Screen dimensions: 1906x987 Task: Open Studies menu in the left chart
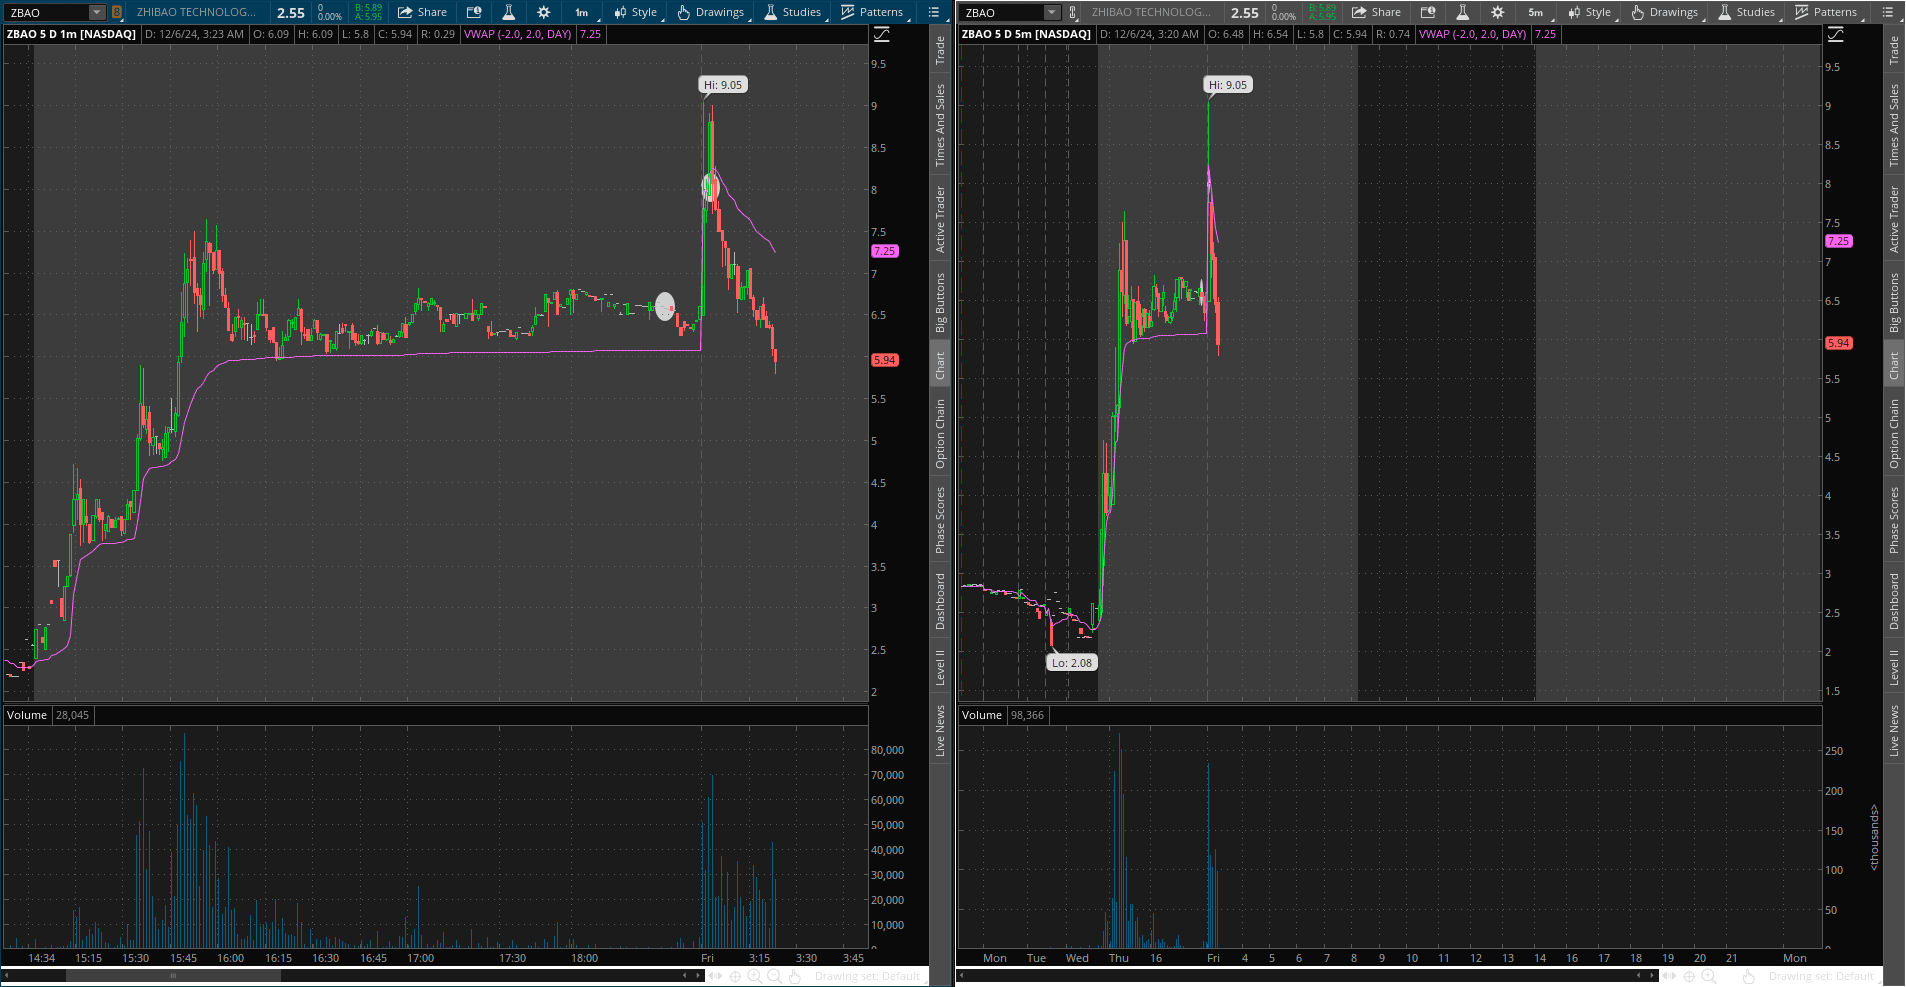793,12
